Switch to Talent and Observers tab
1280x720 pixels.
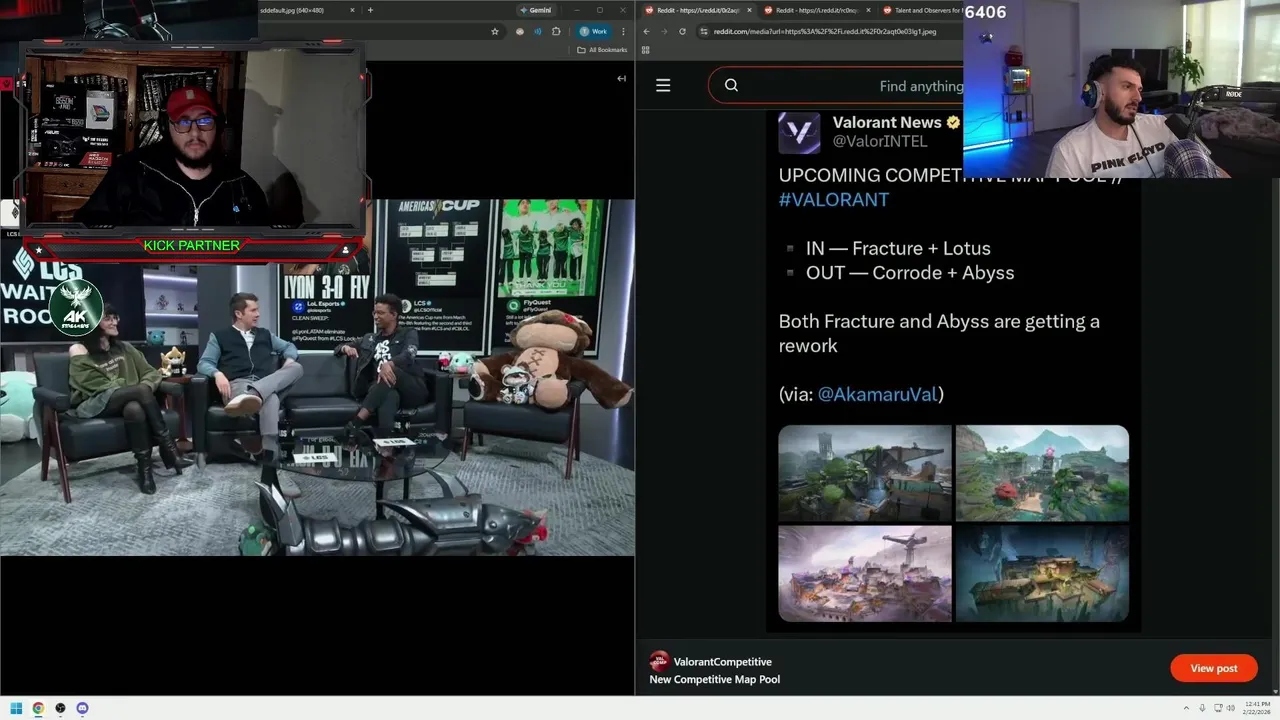(922, 10)
